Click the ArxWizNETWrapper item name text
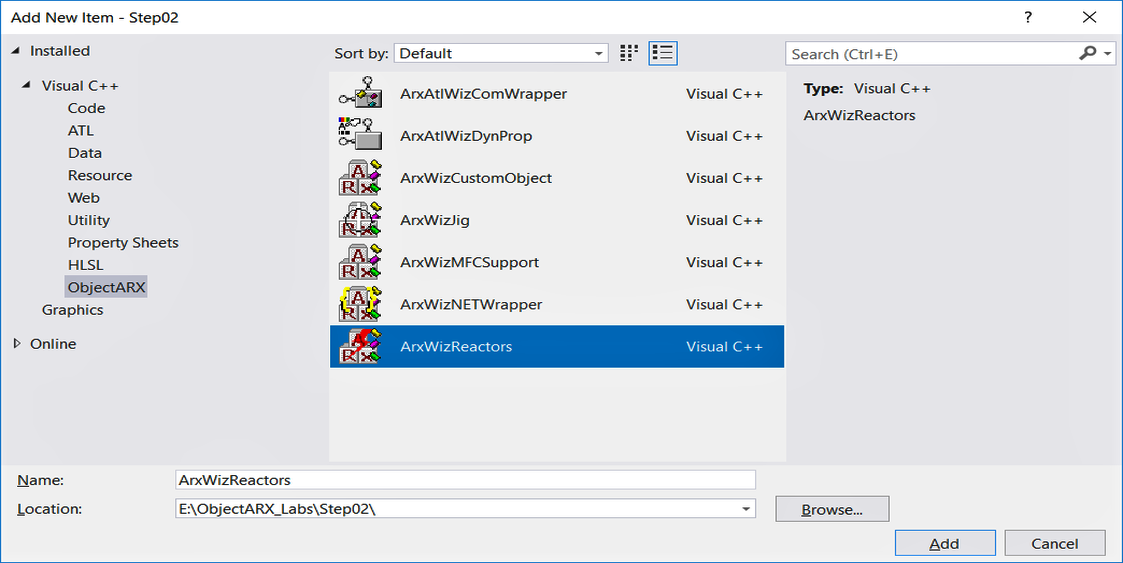 (471, 304)
